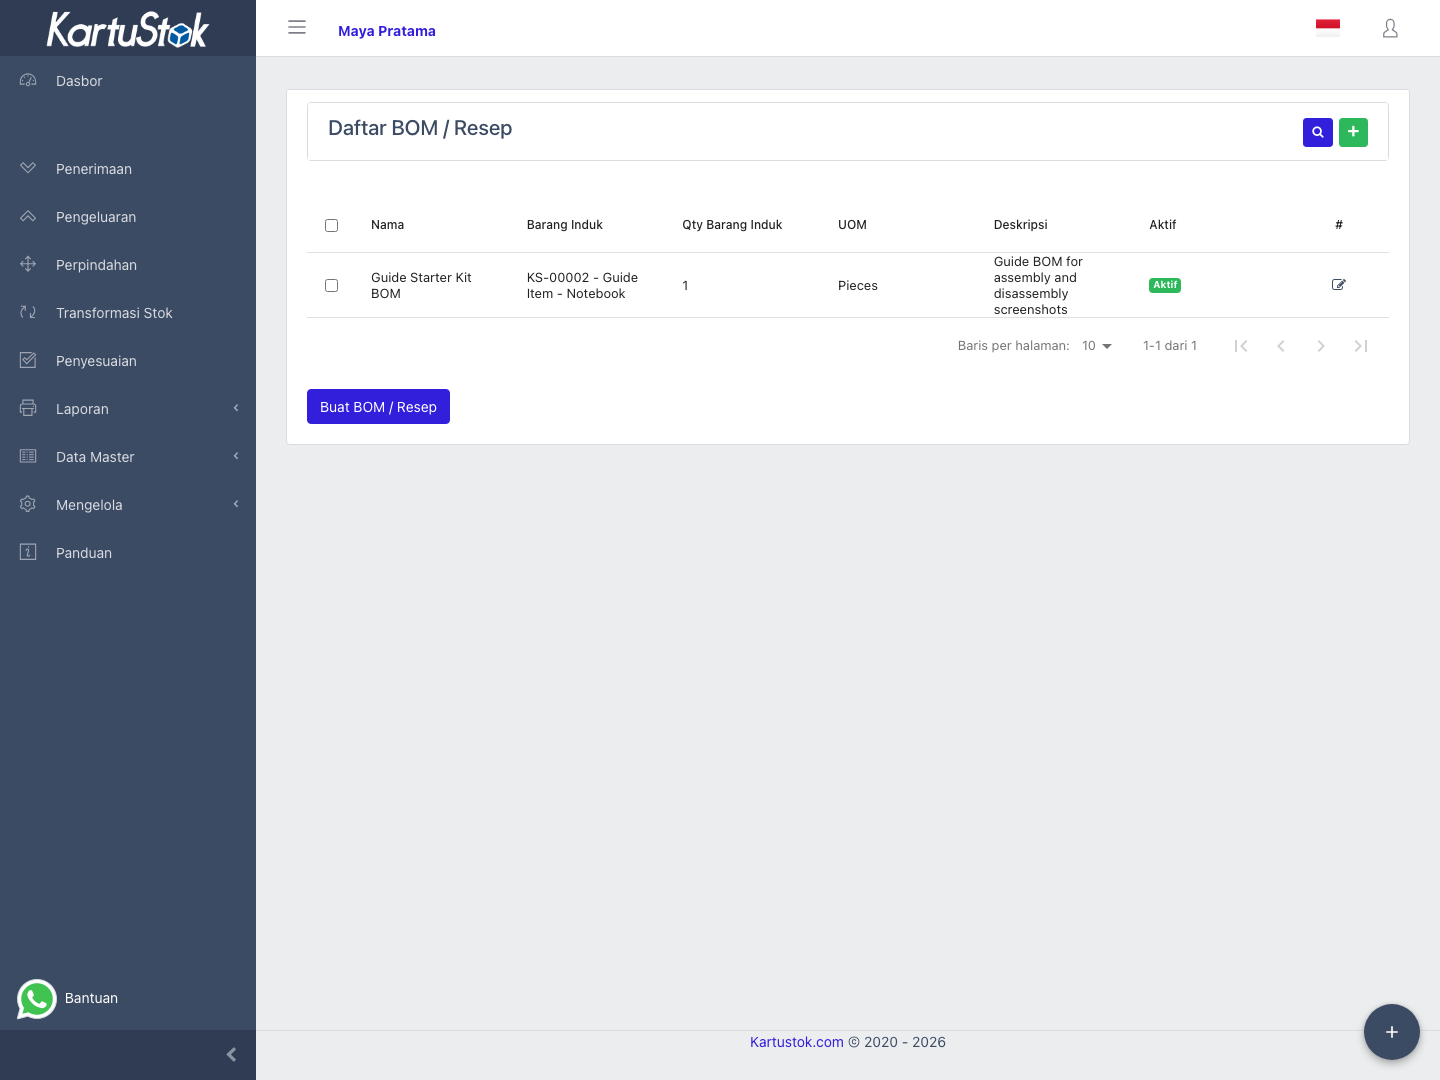Viewport: 1440px width, 1080px height.
Task: Open Penerimaan menu item
Action: 128,169
